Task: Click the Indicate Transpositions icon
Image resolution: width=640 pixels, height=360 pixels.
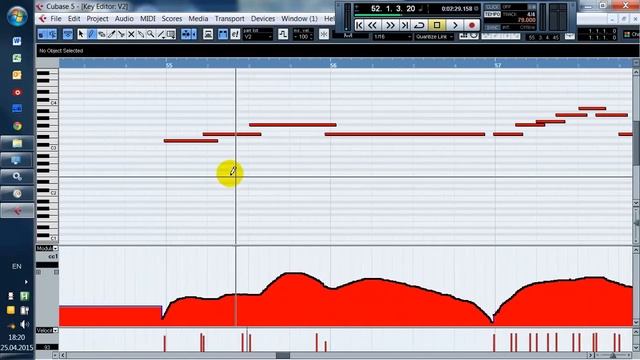Action: 283,34
